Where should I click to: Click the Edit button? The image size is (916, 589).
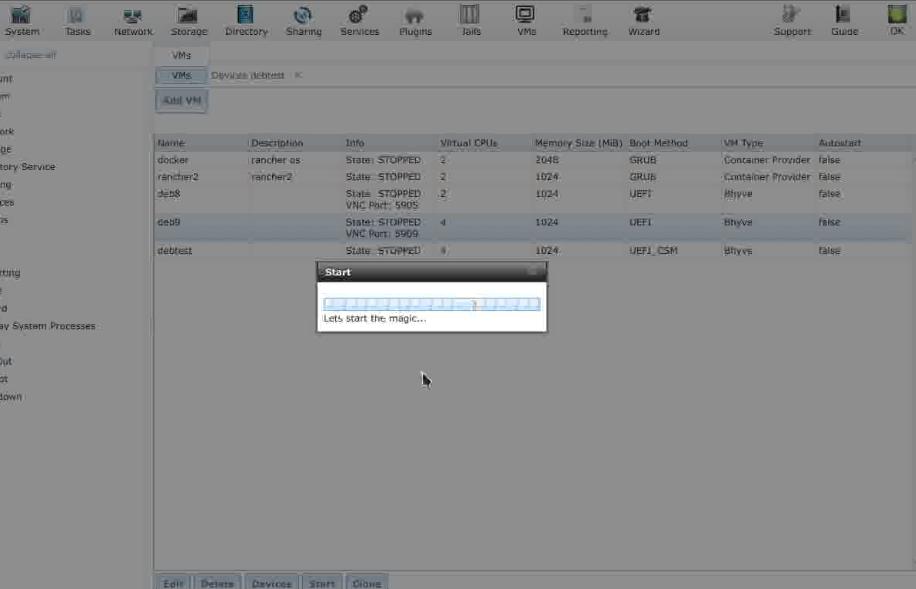click(173, 583)
